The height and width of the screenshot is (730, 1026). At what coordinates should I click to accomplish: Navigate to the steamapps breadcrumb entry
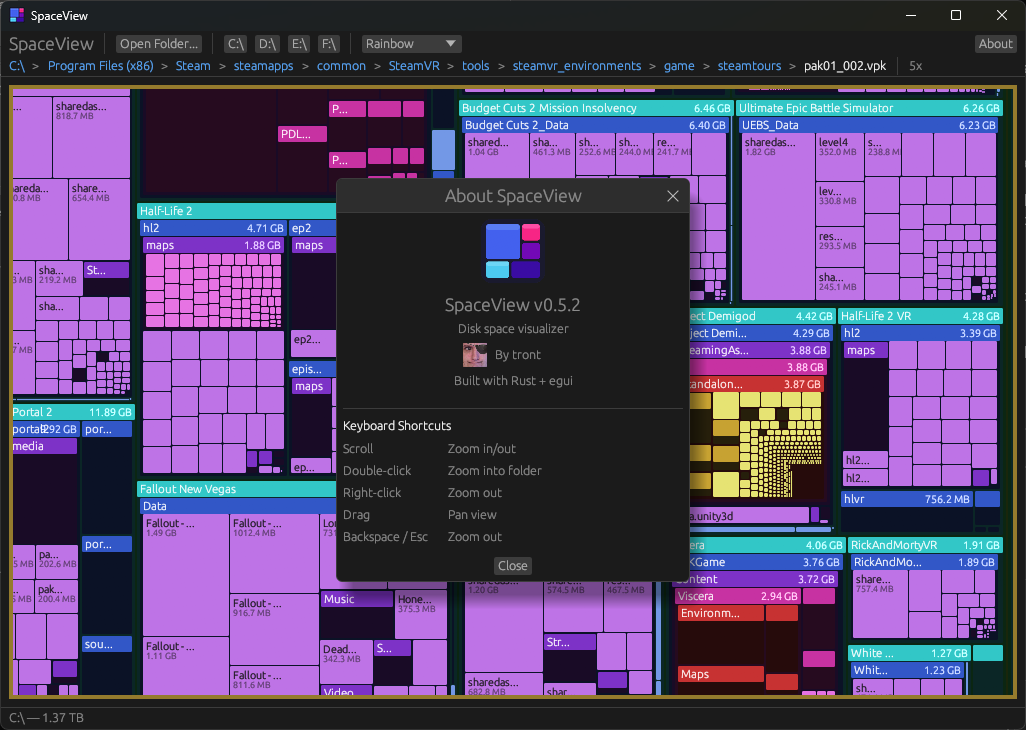pos(263,66)
